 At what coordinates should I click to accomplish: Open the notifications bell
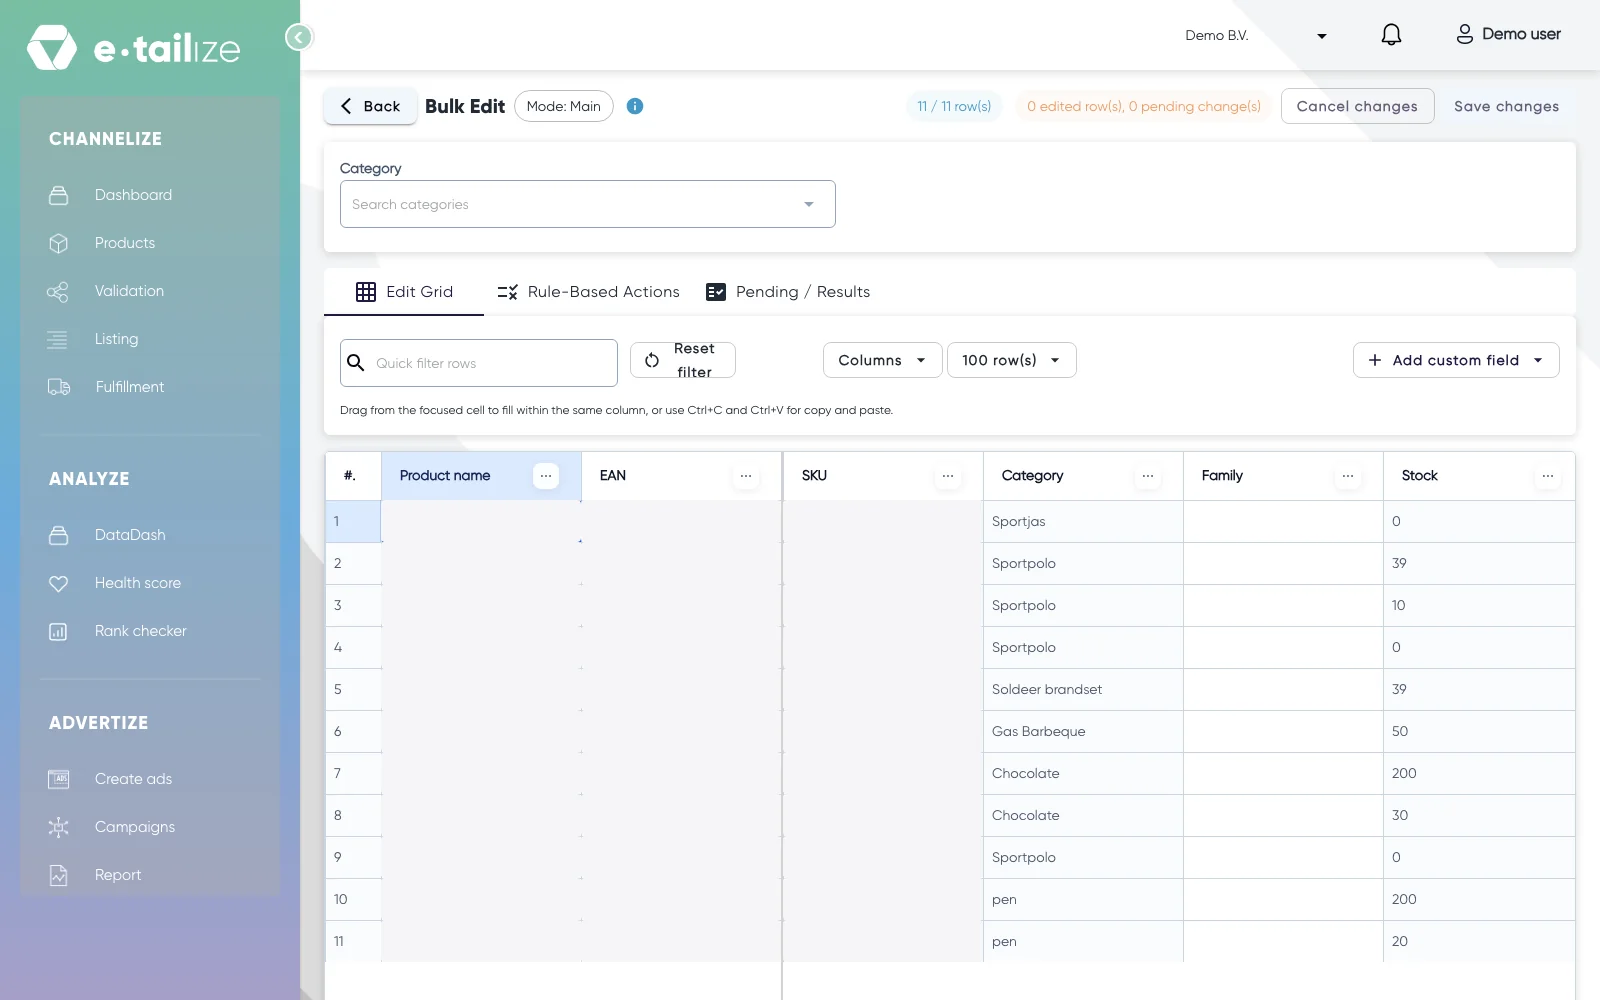1391,35
